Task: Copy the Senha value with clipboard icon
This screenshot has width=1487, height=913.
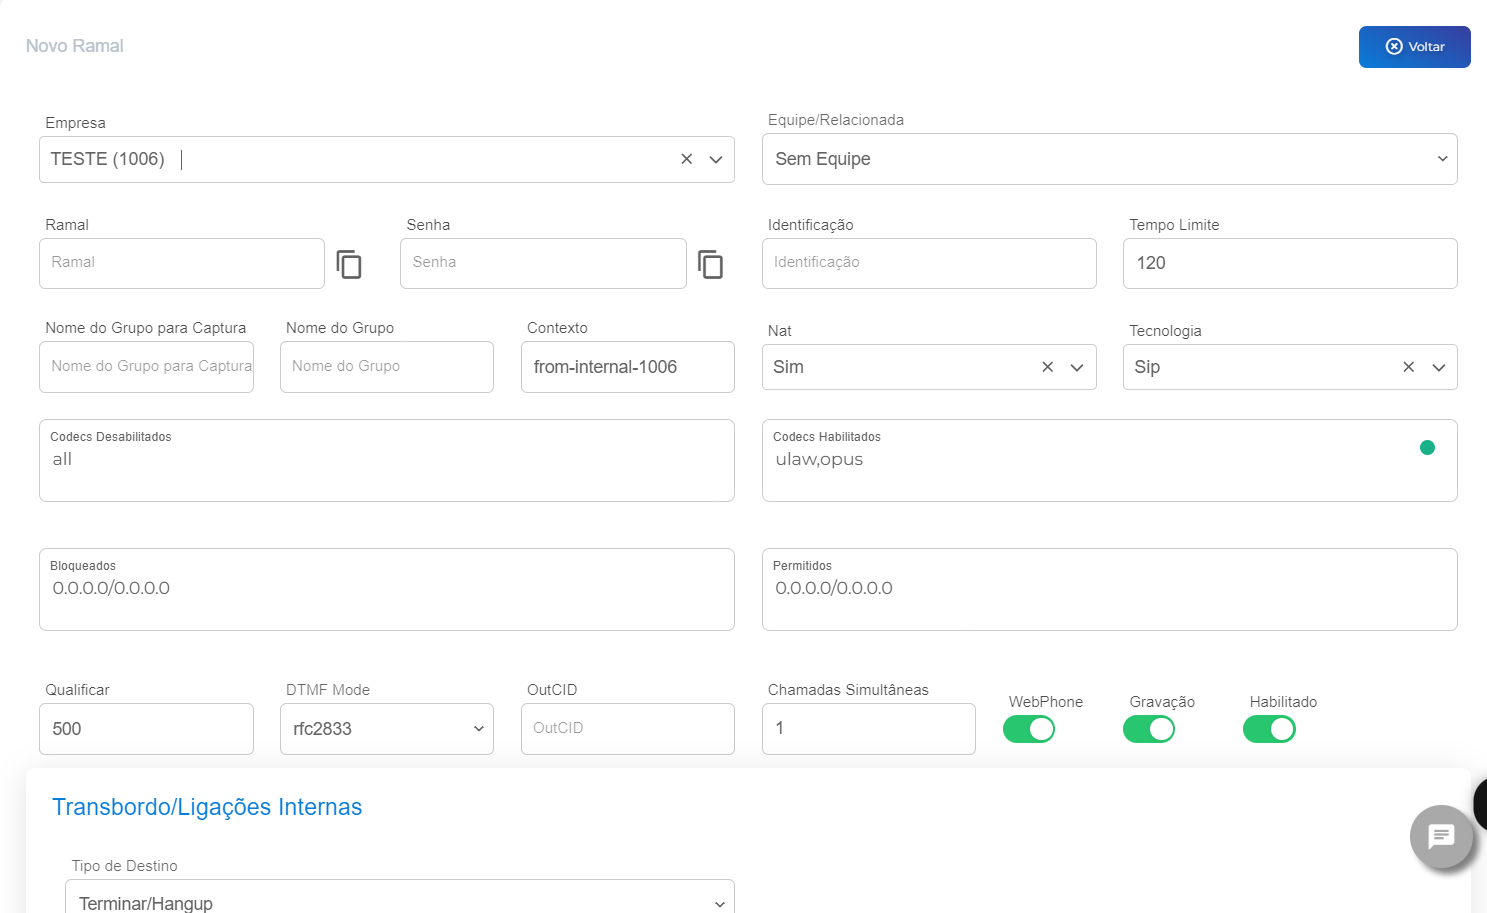Action: click(710, 264)
